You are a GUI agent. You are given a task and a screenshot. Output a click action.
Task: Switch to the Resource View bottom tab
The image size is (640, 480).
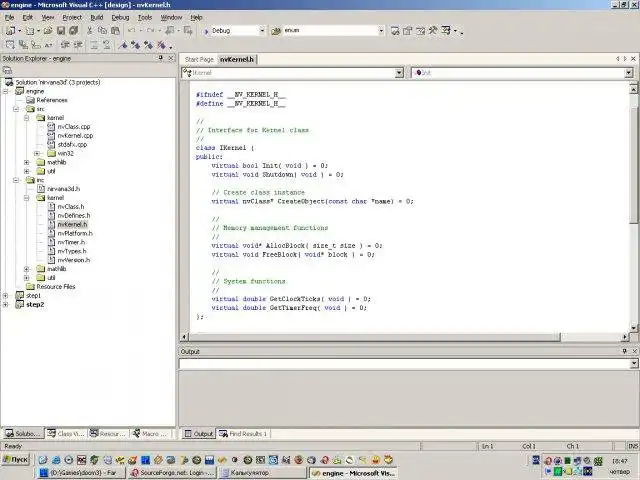click(x=107, y=433)
